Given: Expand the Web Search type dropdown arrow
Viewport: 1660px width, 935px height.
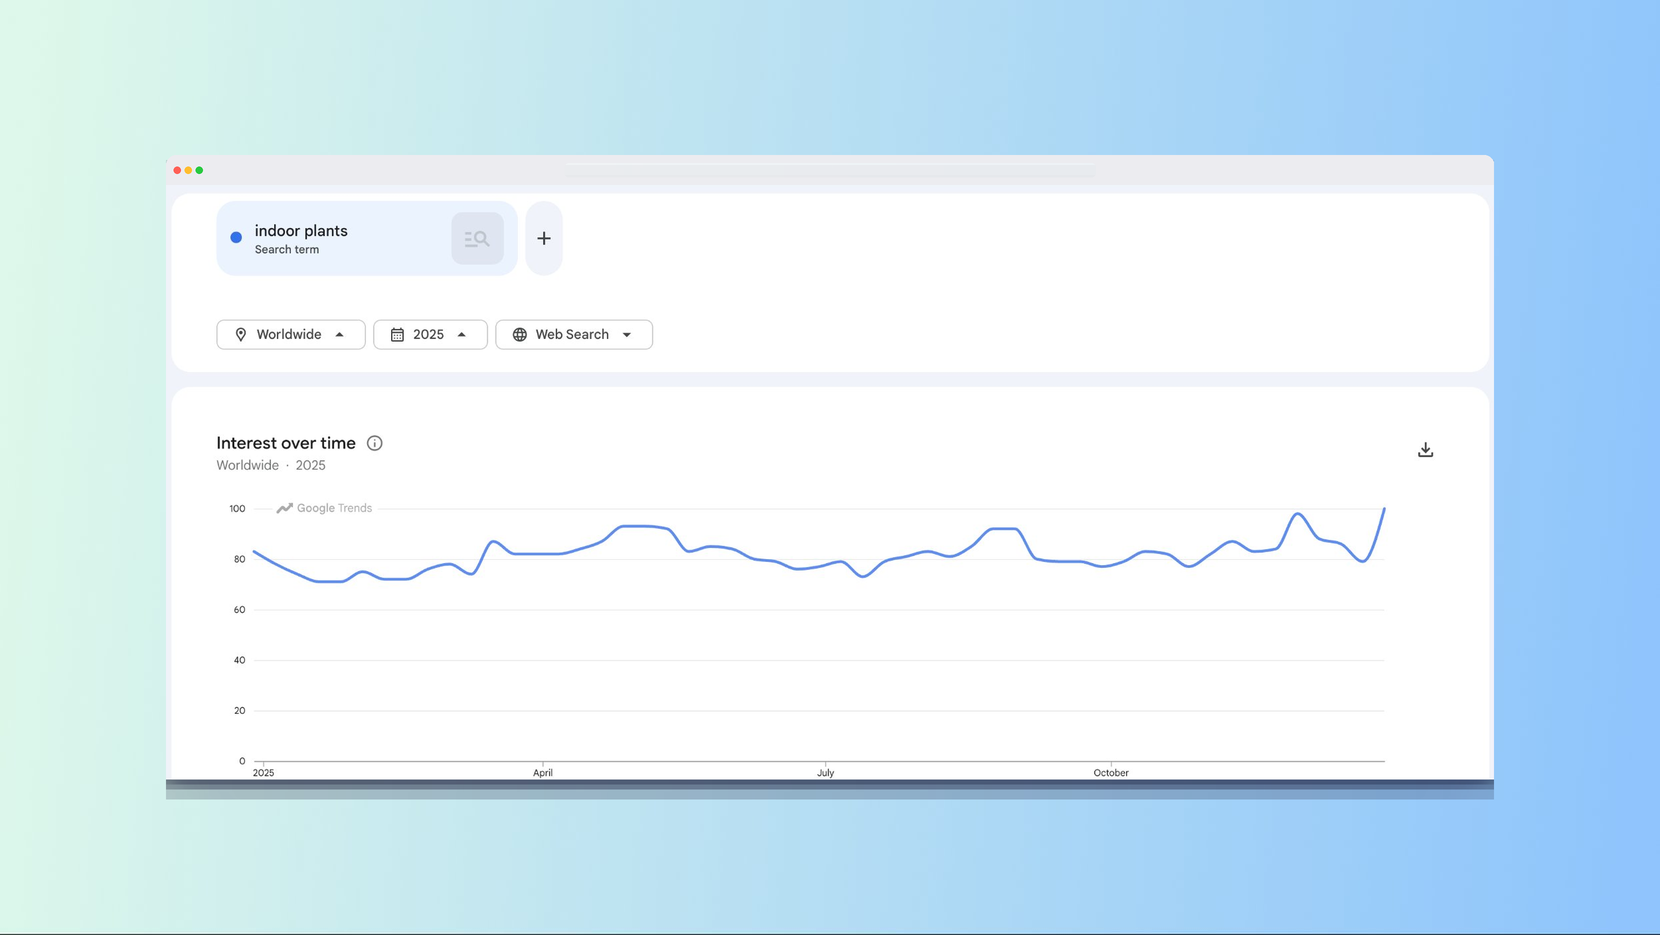Looking at the screenshot, I should tap(627, 335).
